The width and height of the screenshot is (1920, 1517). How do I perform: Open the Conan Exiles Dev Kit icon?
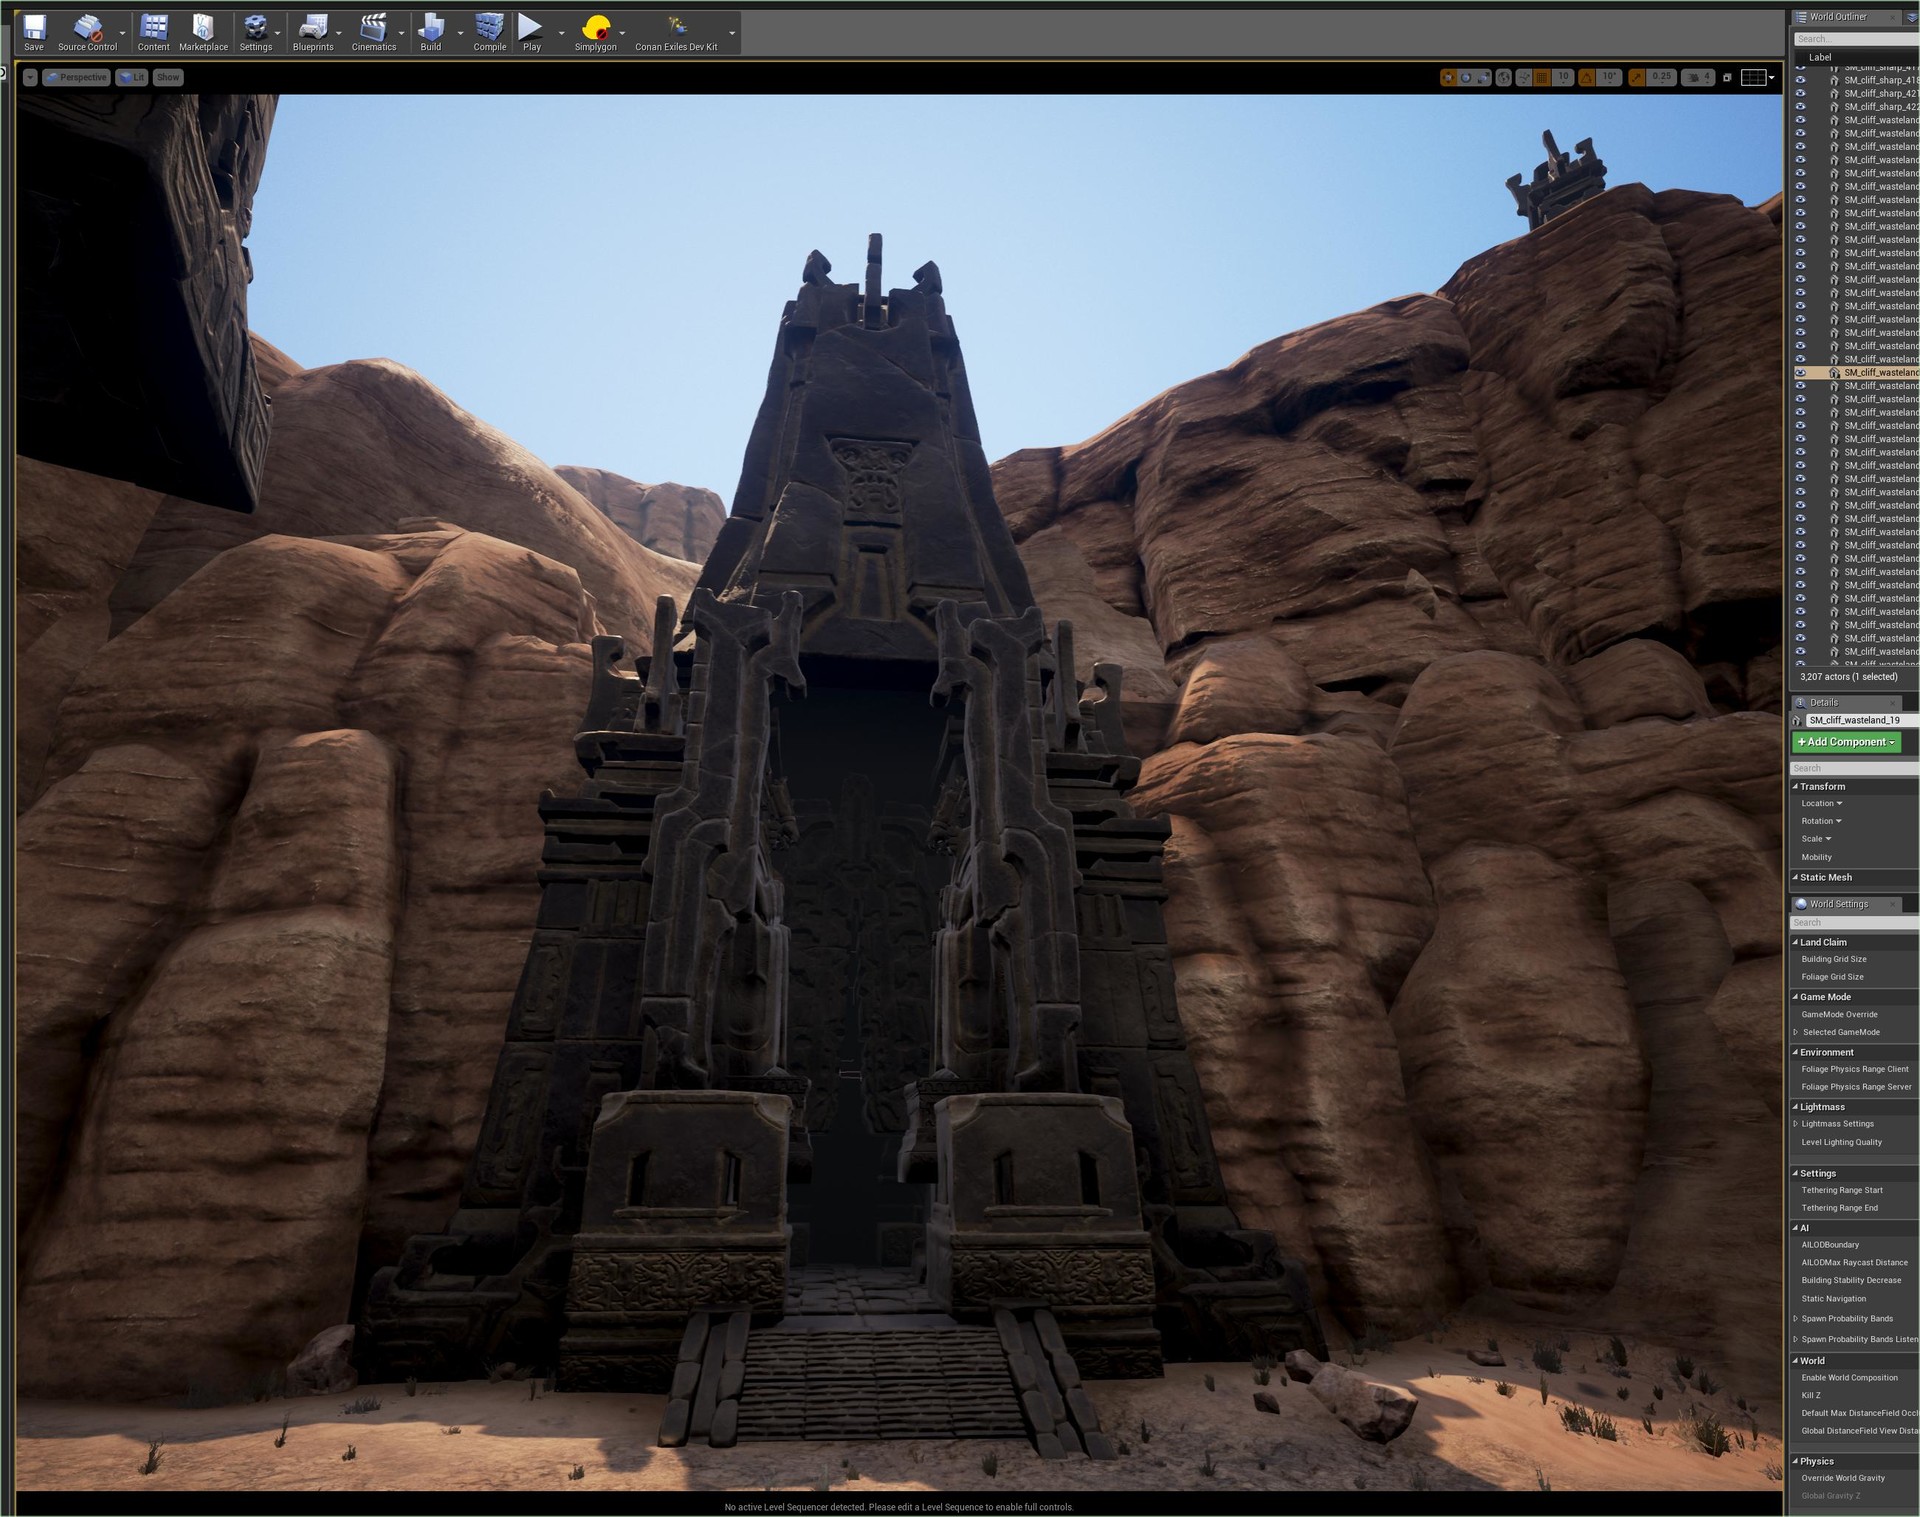pos(677,28)
